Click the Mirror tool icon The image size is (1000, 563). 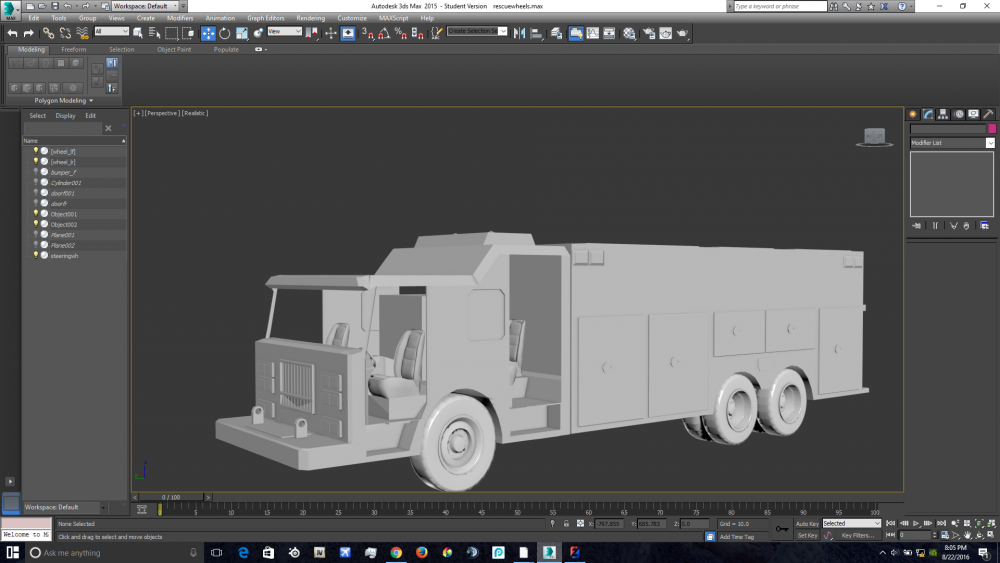pyautogui.click(x=519, y=33)
